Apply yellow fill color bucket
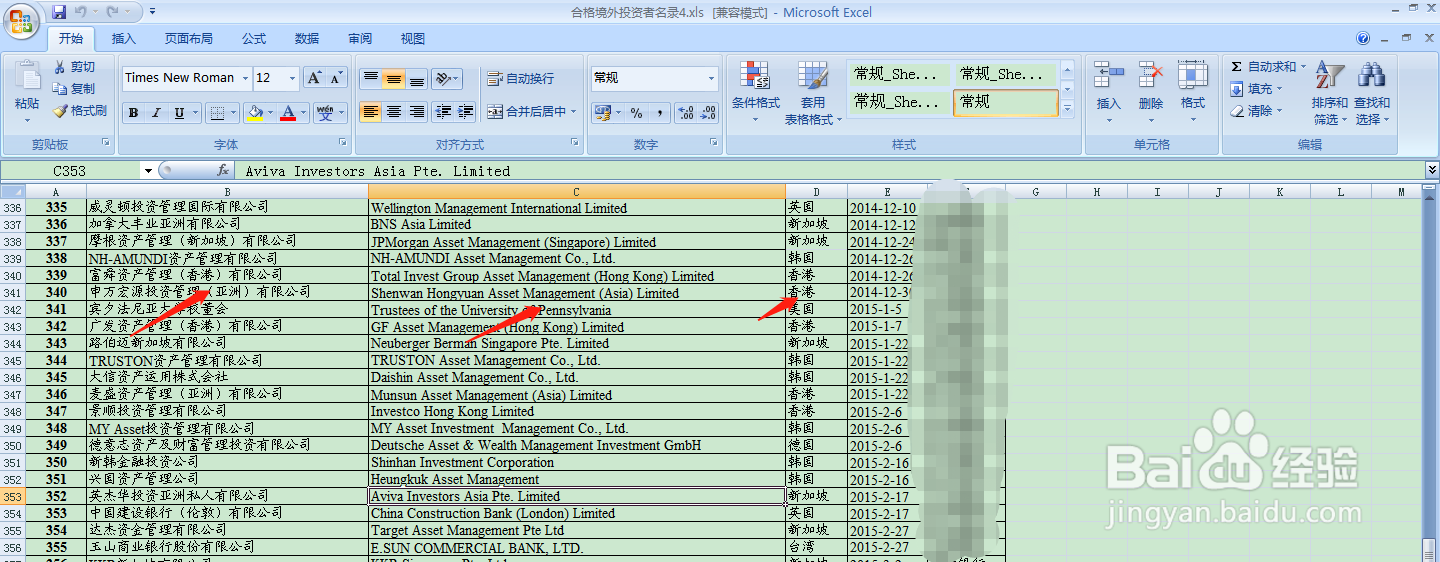Image resolution: width=1440 pixels, height=562 pixels. [256, 113]
